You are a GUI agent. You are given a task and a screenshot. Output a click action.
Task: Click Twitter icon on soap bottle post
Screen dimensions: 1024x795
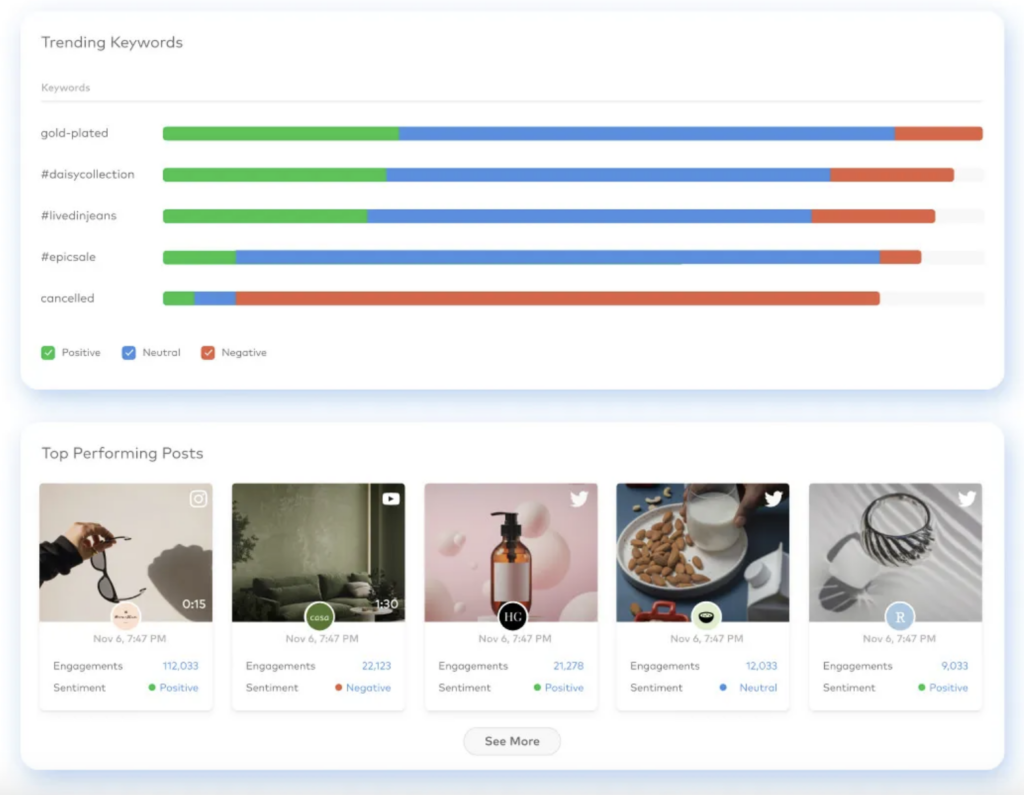[579, 499]
